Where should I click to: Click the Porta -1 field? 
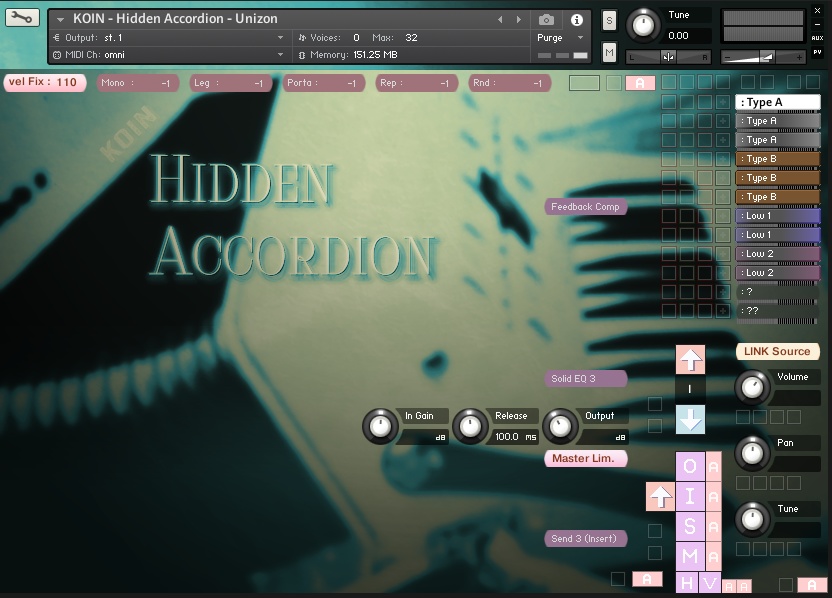(x=324, y=83)
